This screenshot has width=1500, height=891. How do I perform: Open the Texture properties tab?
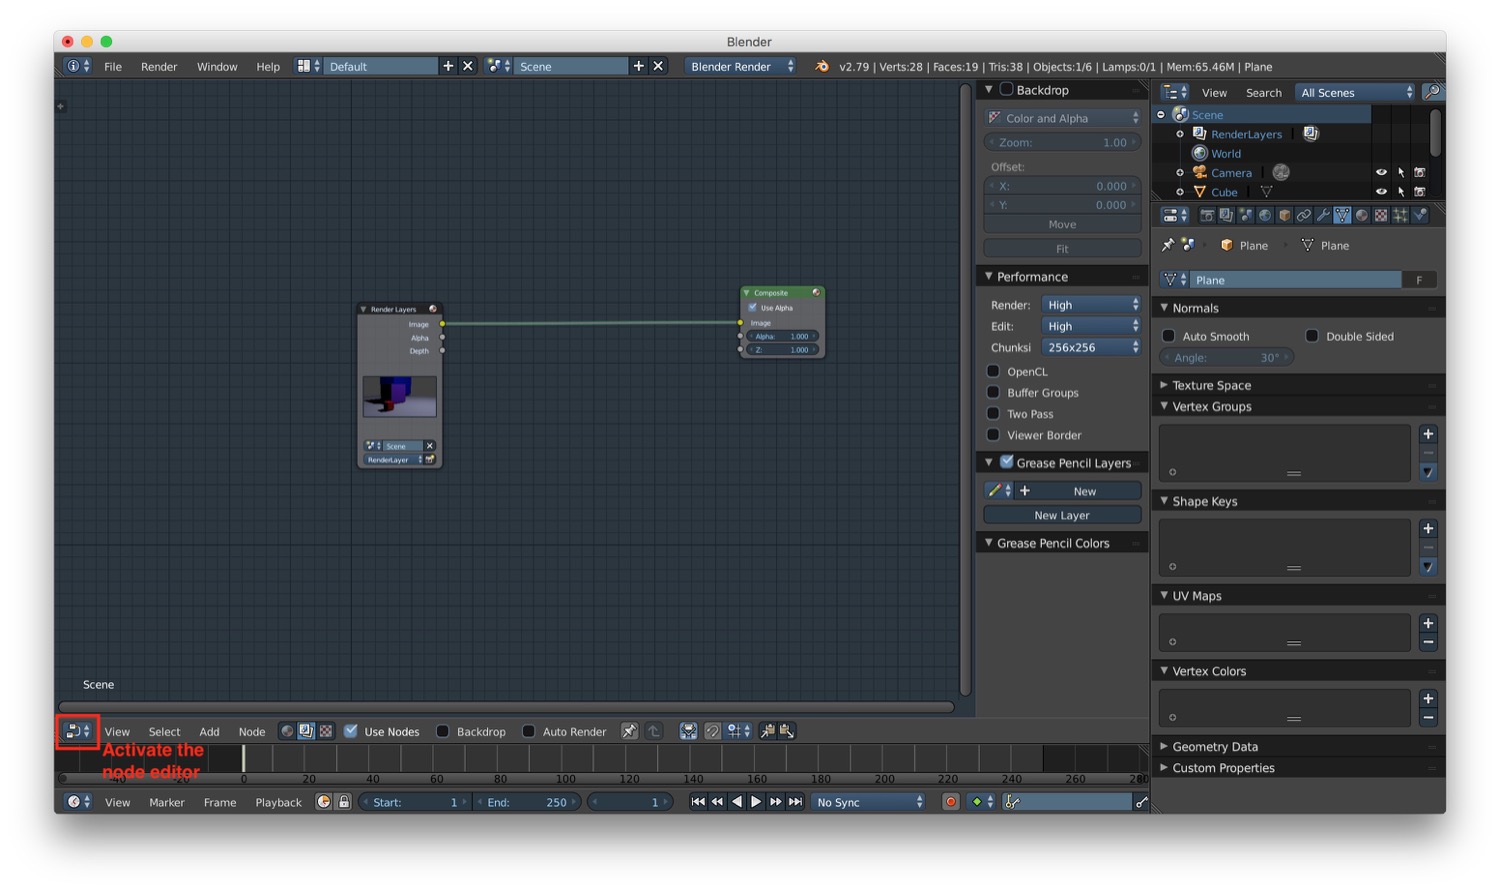click(1381, 215)
